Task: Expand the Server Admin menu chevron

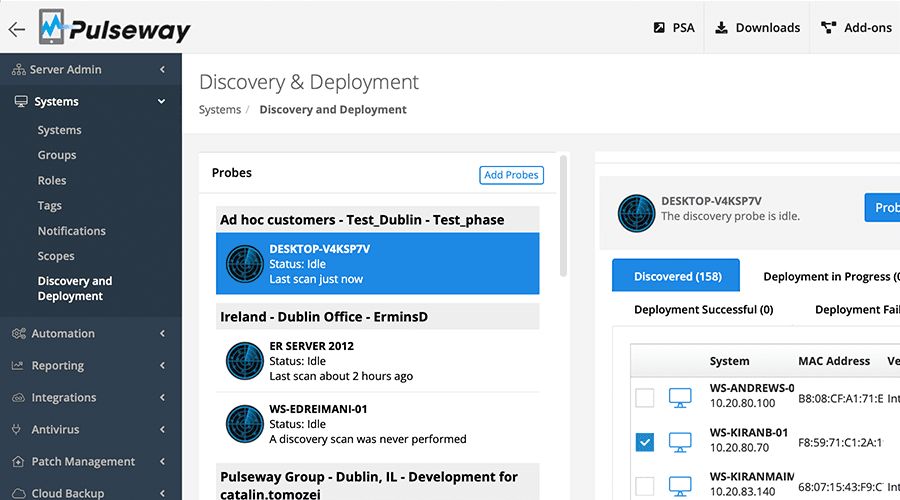Action: [x=162, y=69]
